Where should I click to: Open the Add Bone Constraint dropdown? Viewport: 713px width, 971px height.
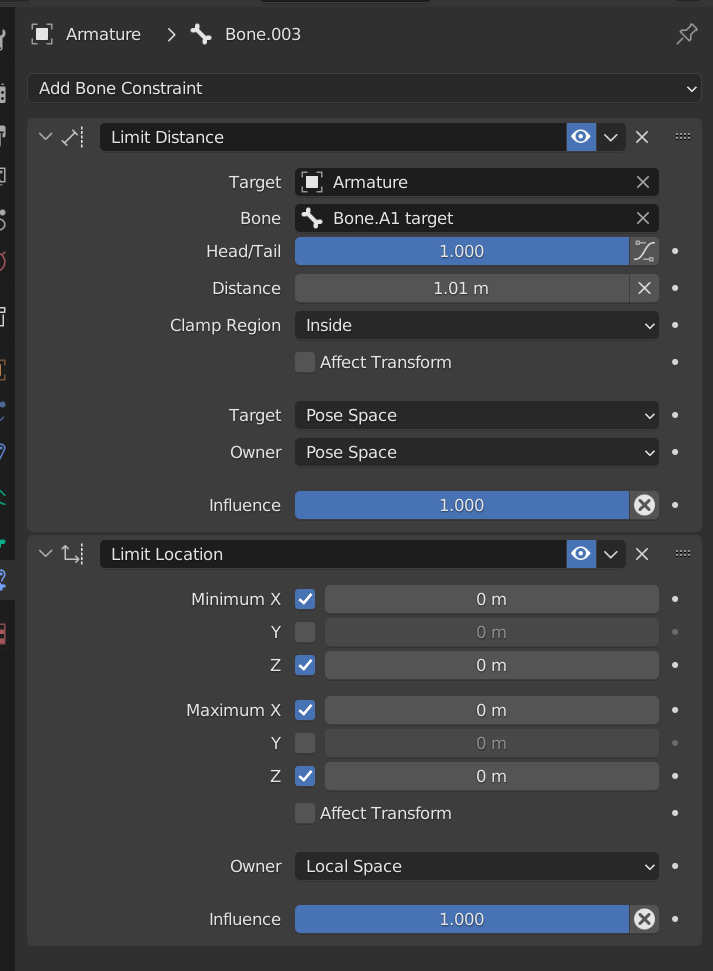click(365, 88)
